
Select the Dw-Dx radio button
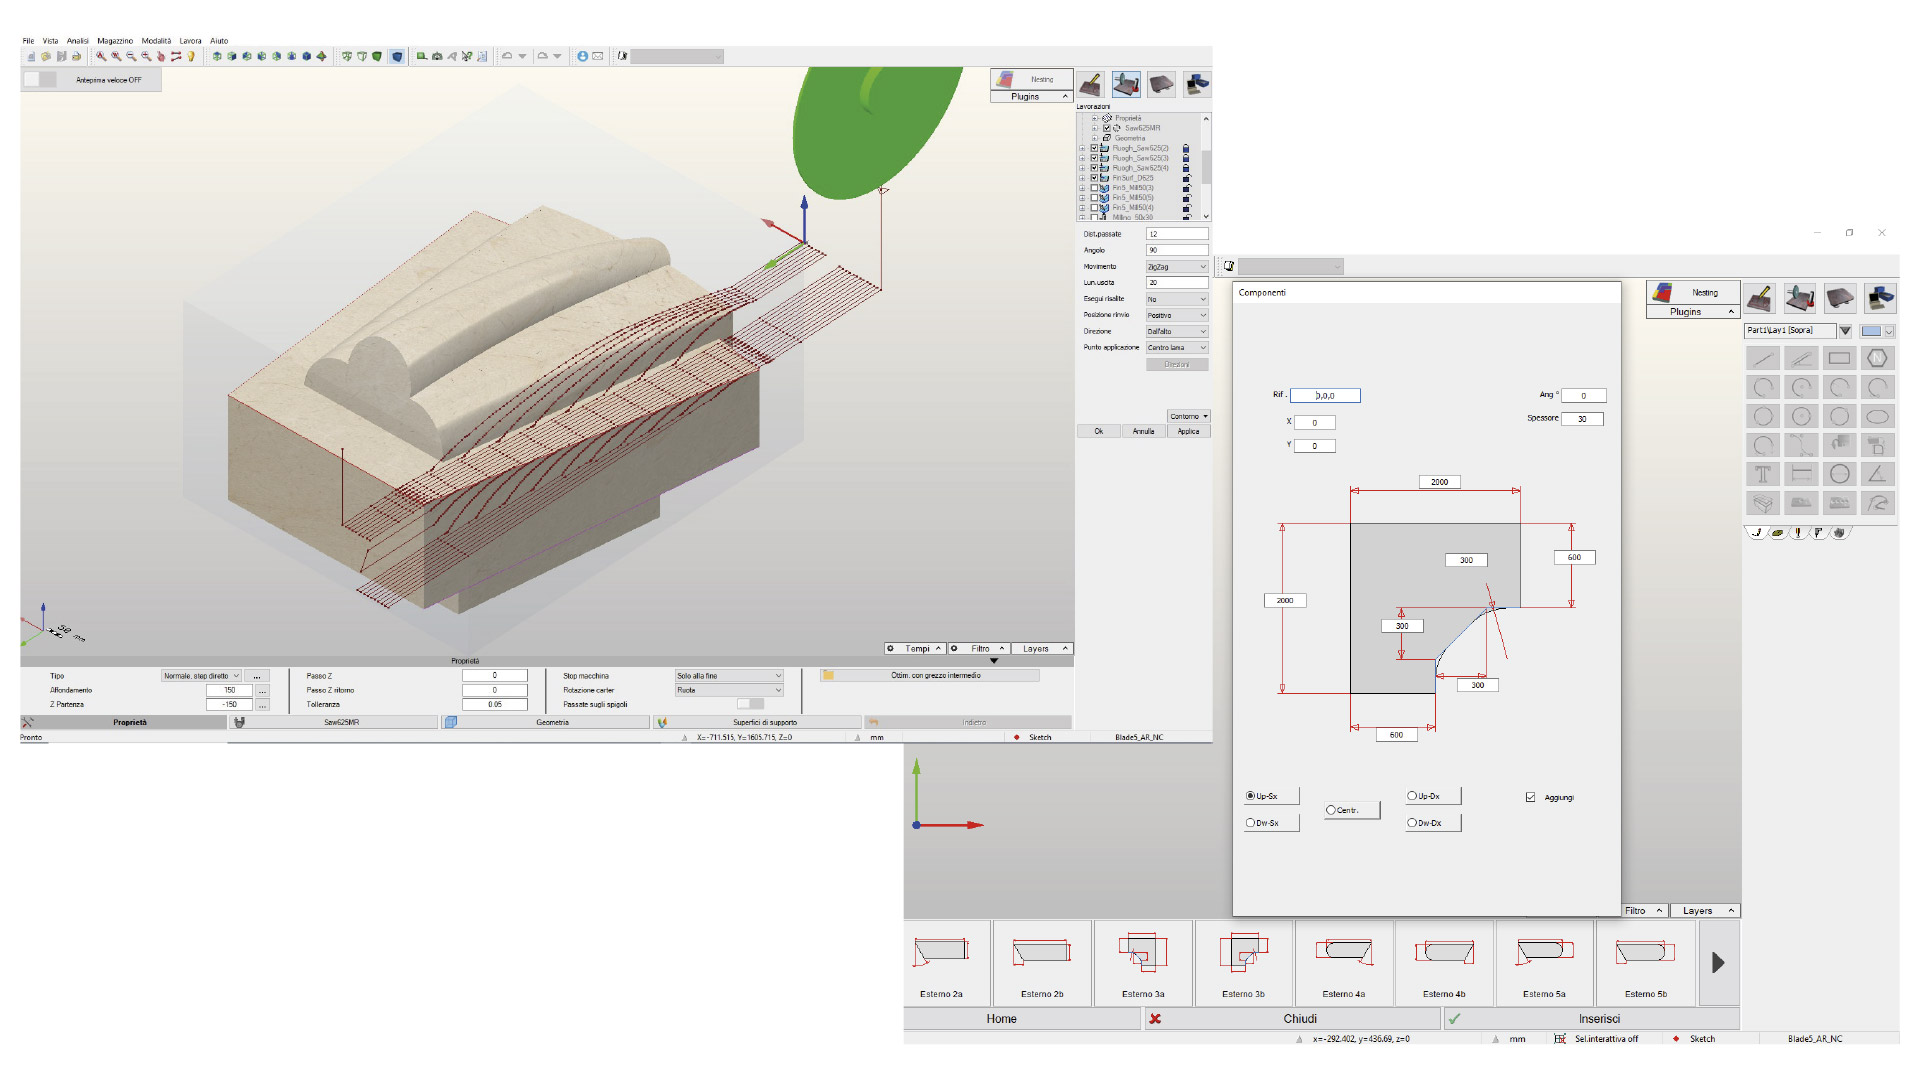point(1412,823)
